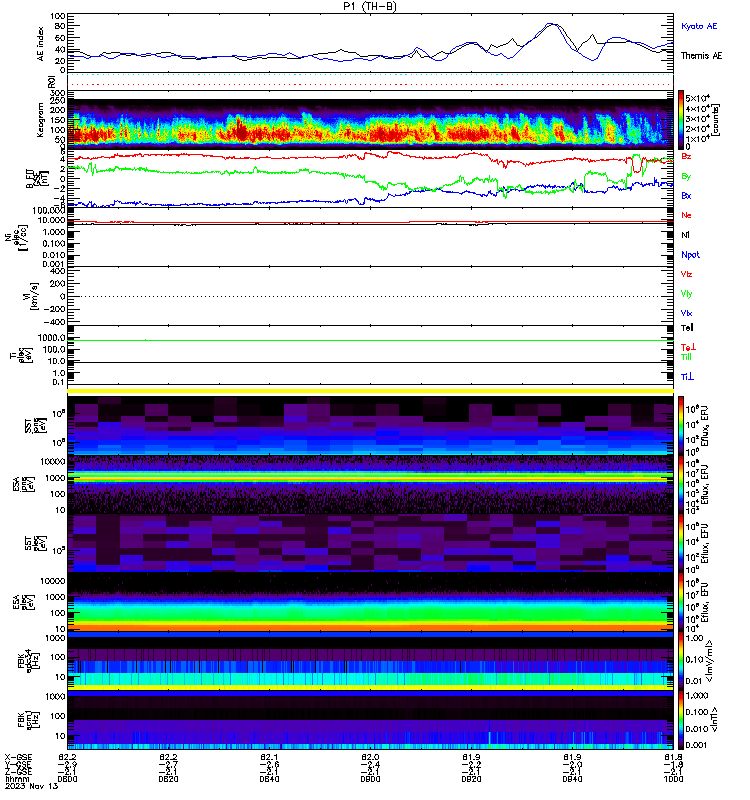
Task: Click the 0920 time tick label
Action: [x=471, y=779]
